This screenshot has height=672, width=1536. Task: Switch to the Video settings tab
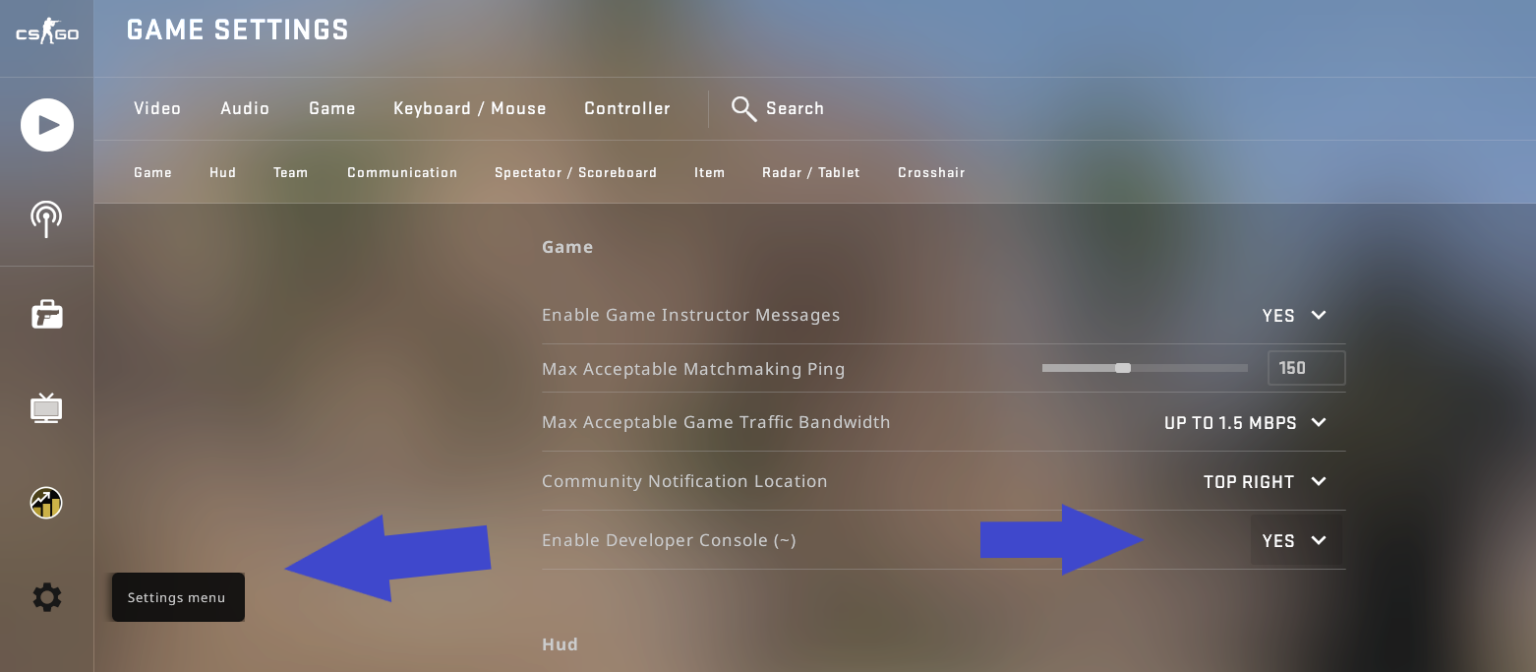(x=157, y=108)
